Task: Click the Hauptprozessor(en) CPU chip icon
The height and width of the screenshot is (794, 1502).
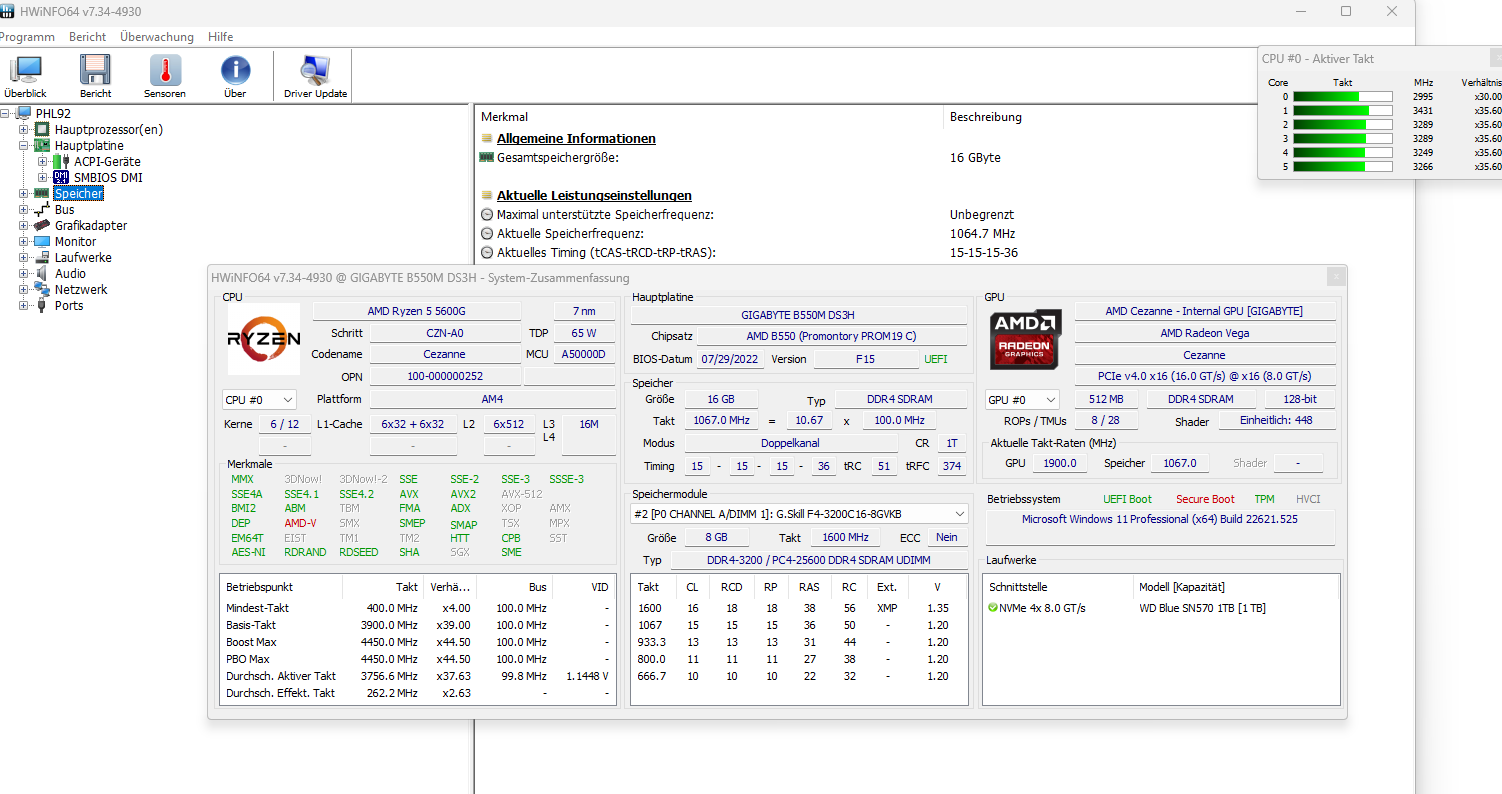Action: (43, 129)
